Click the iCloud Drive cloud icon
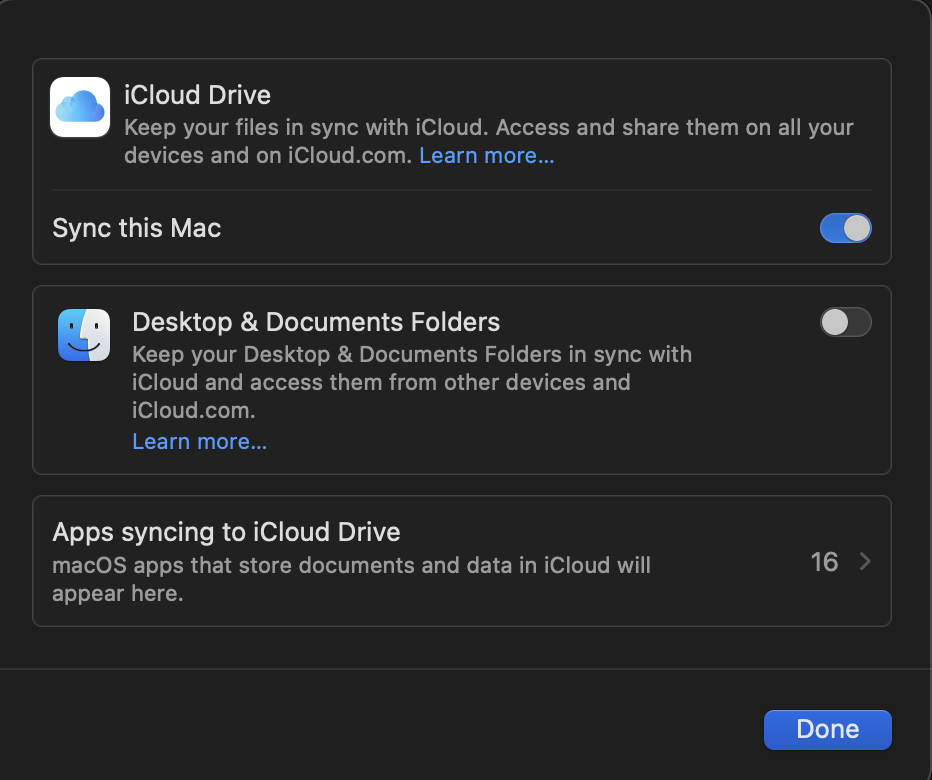932x780 pixels. [x=80, y=107]
